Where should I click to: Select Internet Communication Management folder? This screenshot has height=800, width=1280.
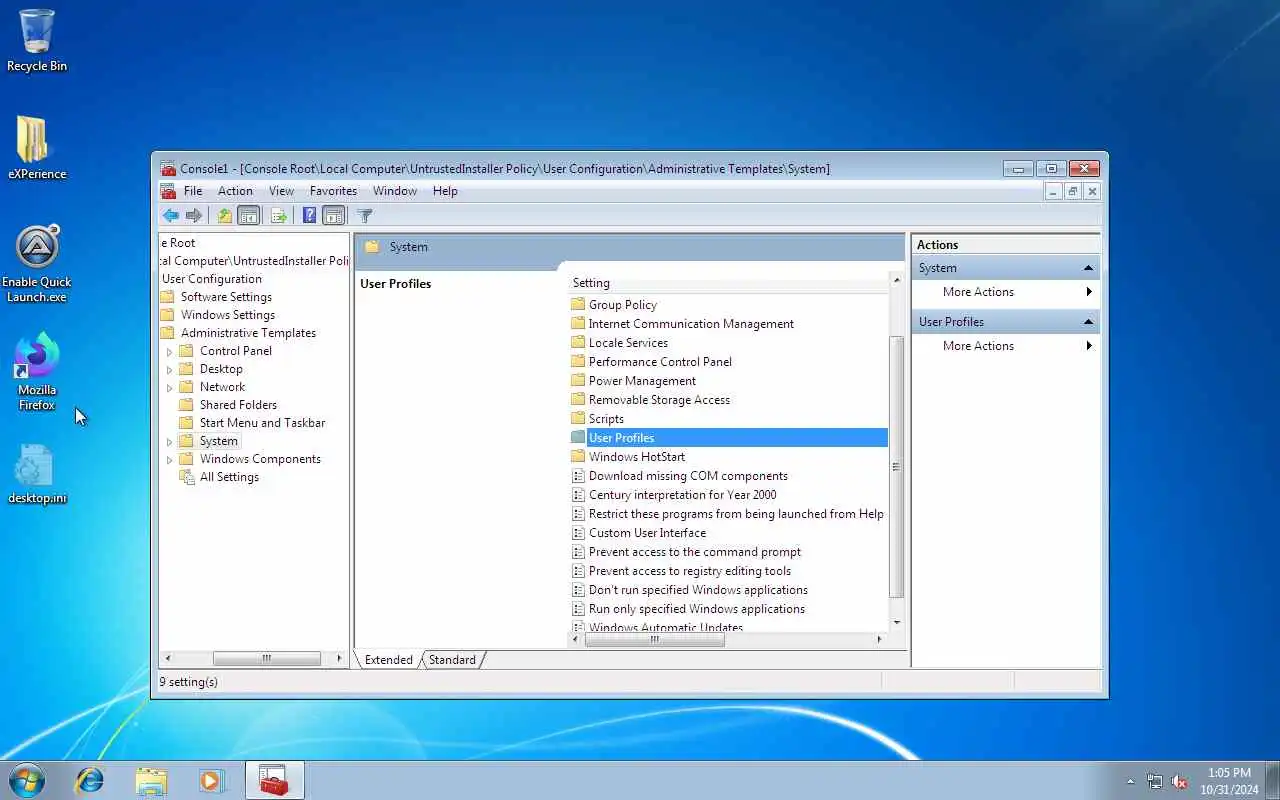691,324
